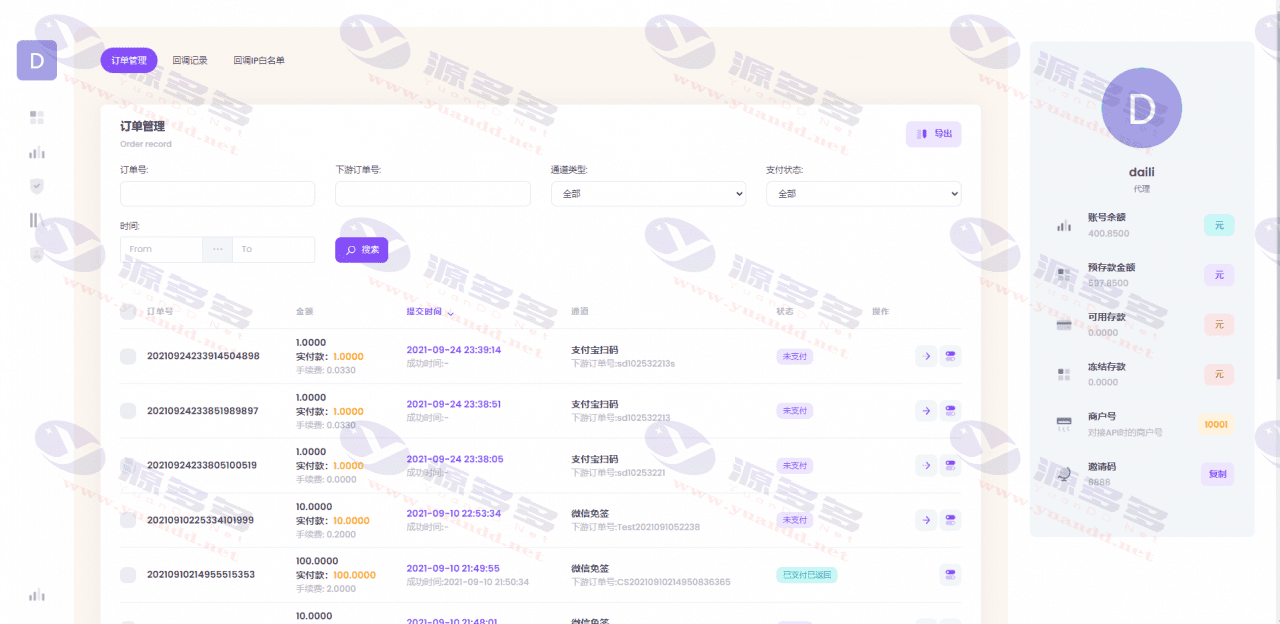Viewport: 1280px width, 624px height.
Task: Switch to the 回调IP白名单 tab
Action: 259,60
